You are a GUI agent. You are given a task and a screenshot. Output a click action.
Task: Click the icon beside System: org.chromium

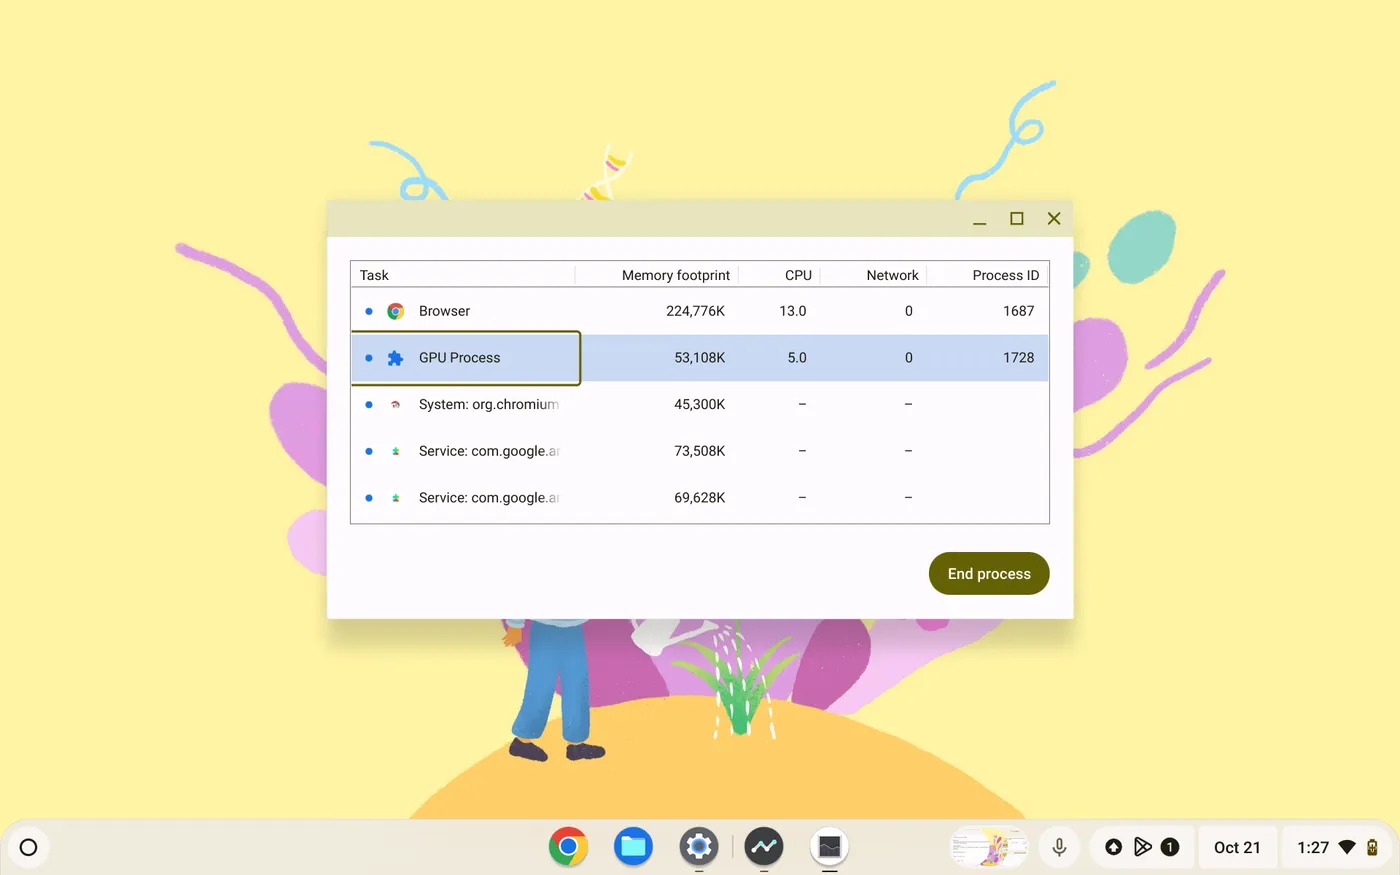[396, 405]
